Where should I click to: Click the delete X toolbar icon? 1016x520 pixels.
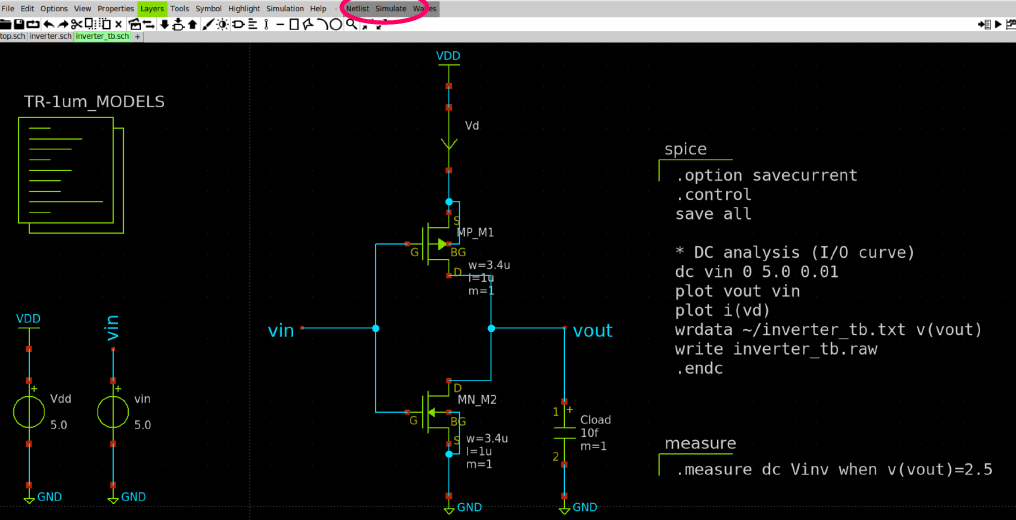click(x=119, y=24)
